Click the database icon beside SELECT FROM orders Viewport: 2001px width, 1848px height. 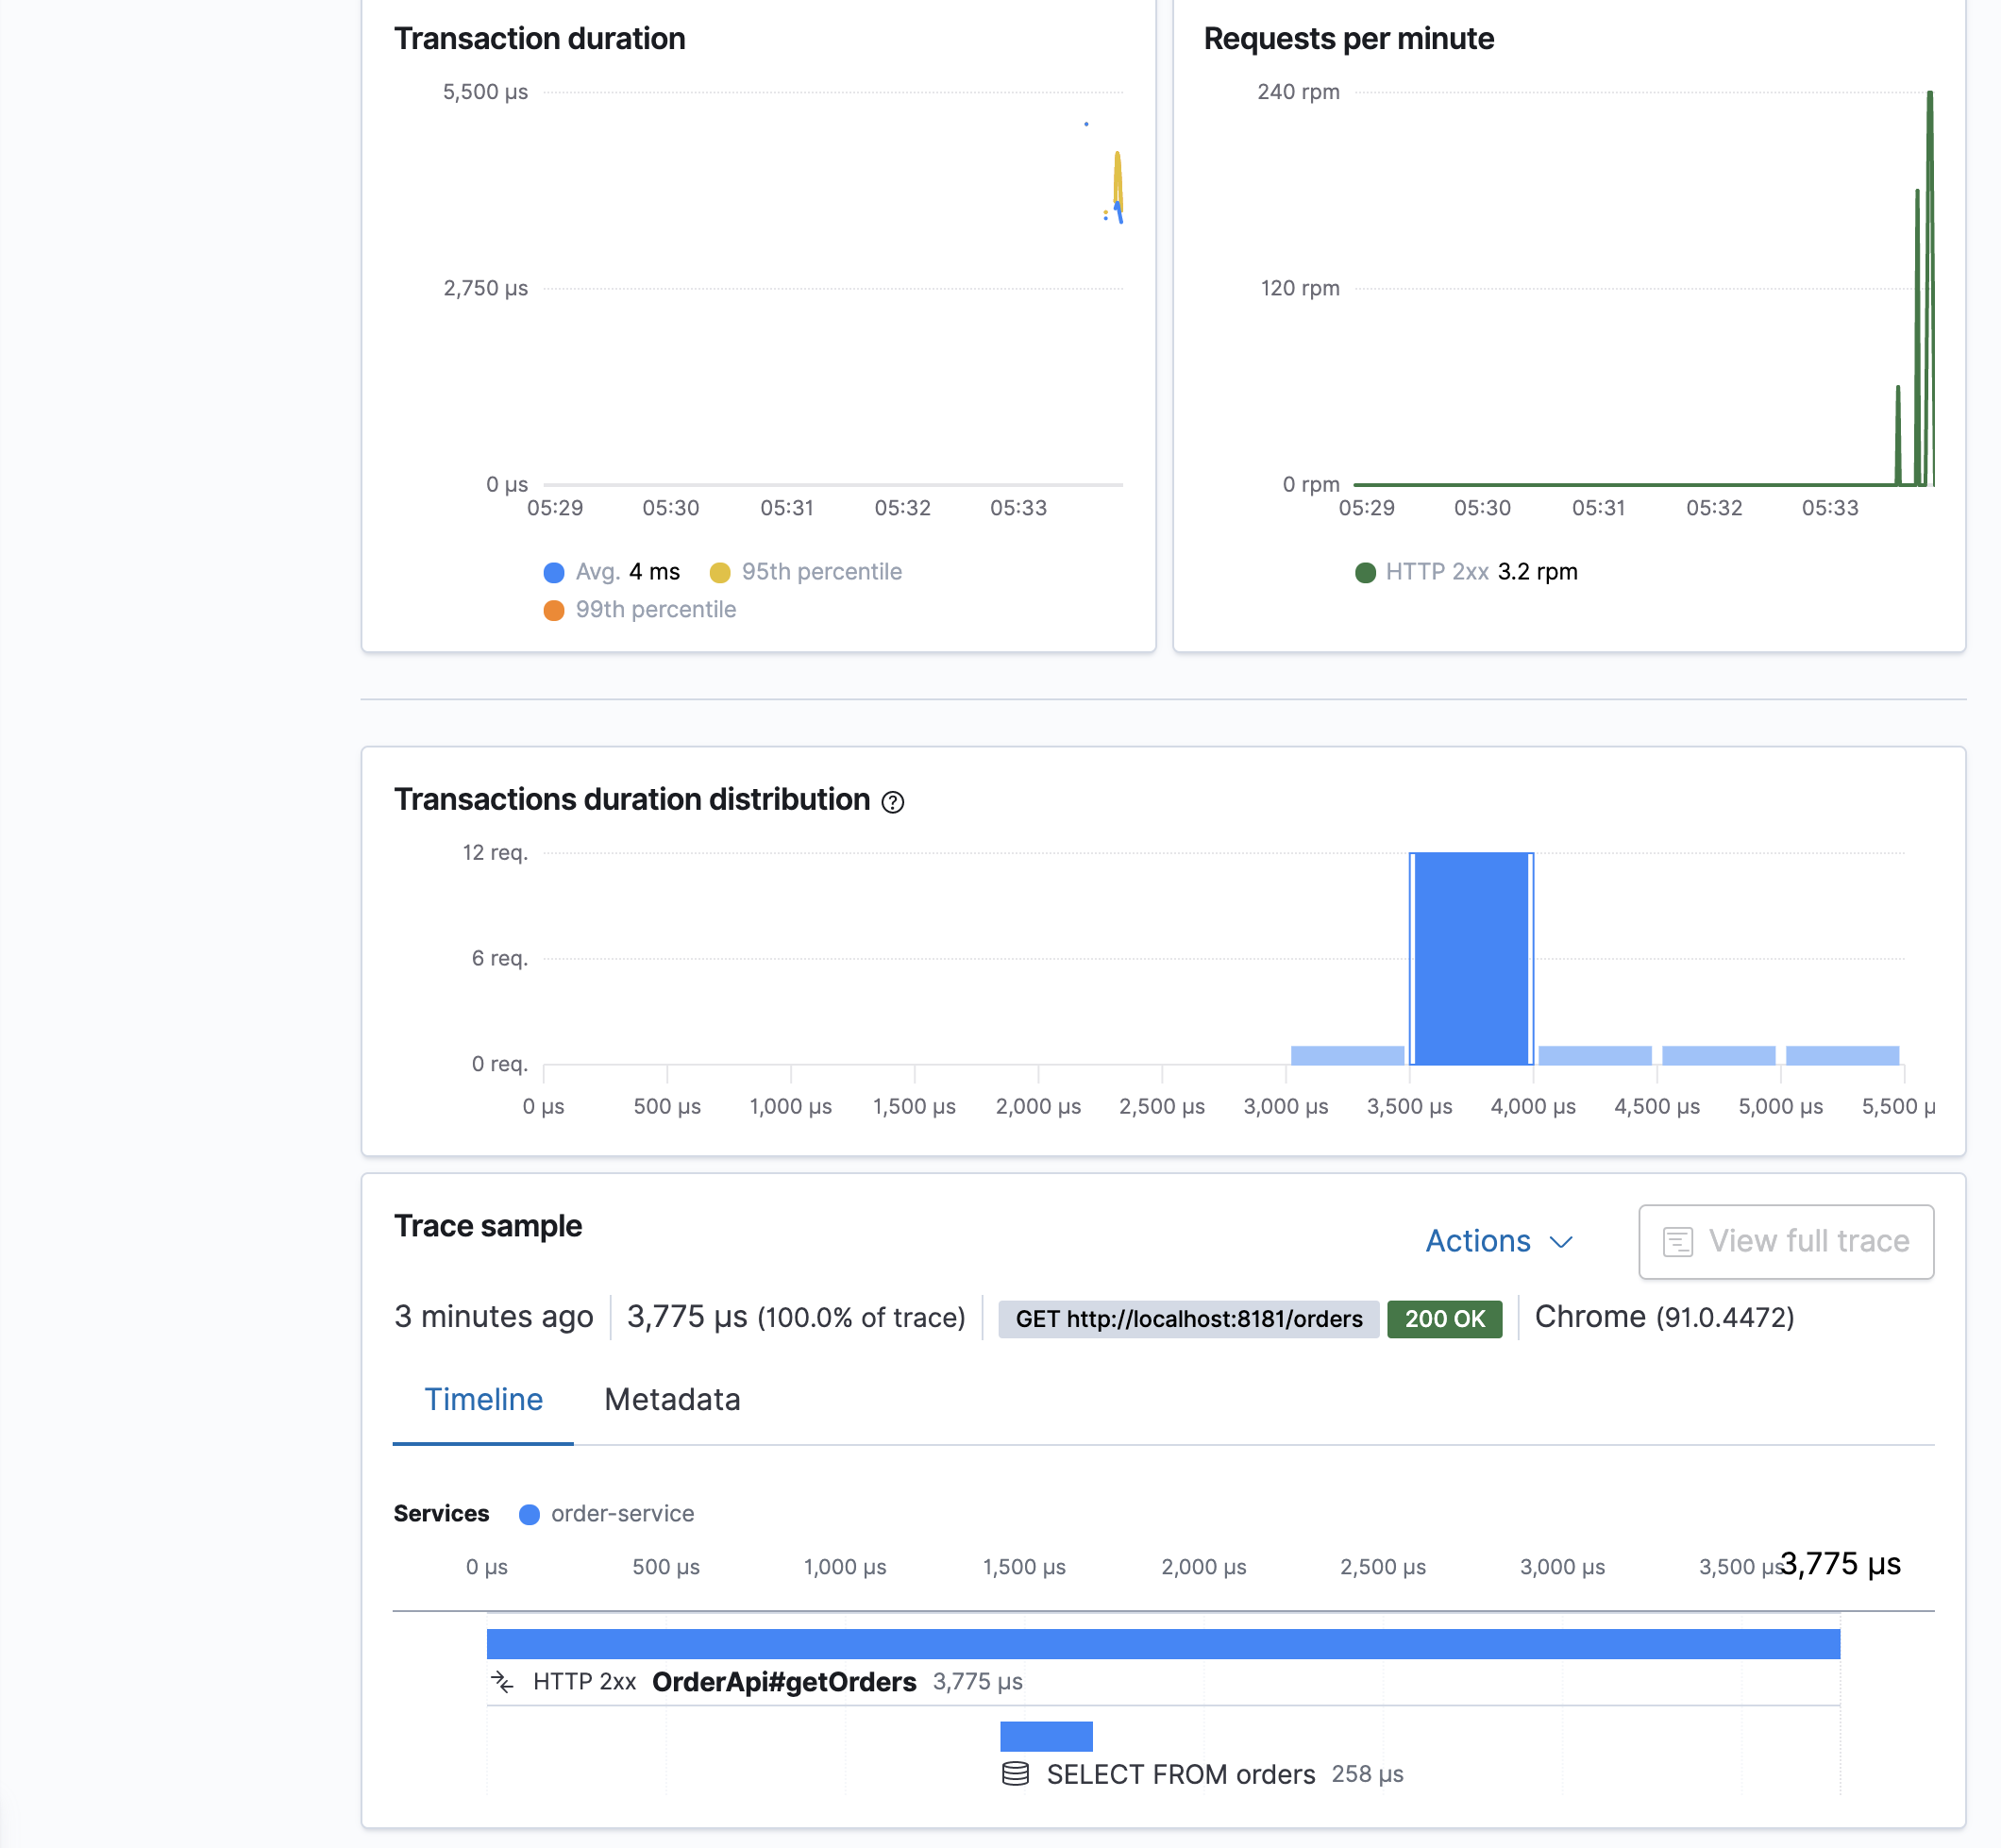pyautogui.click(x=1015, y=1774)
